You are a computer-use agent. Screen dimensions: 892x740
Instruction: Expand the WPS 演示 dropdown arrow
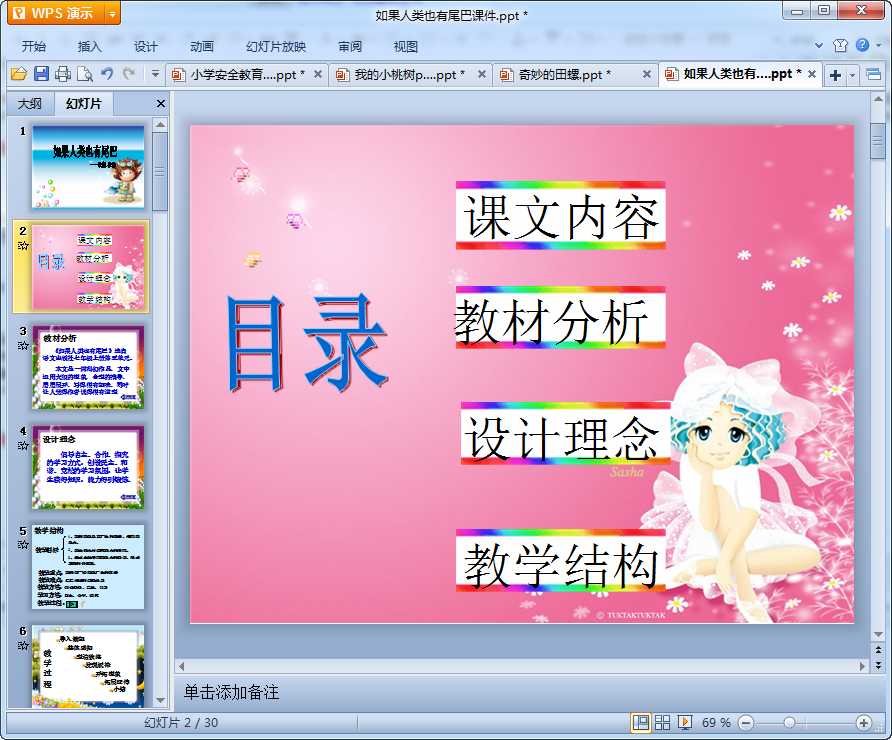(112, 14)
